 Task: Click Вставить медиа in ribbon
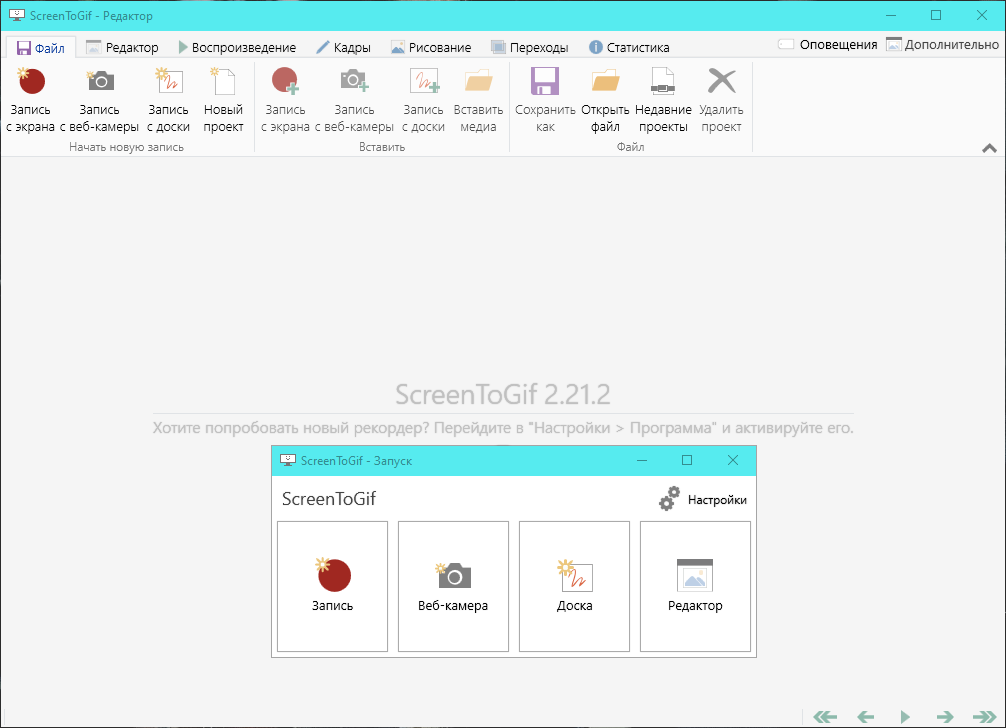point(478,100)
